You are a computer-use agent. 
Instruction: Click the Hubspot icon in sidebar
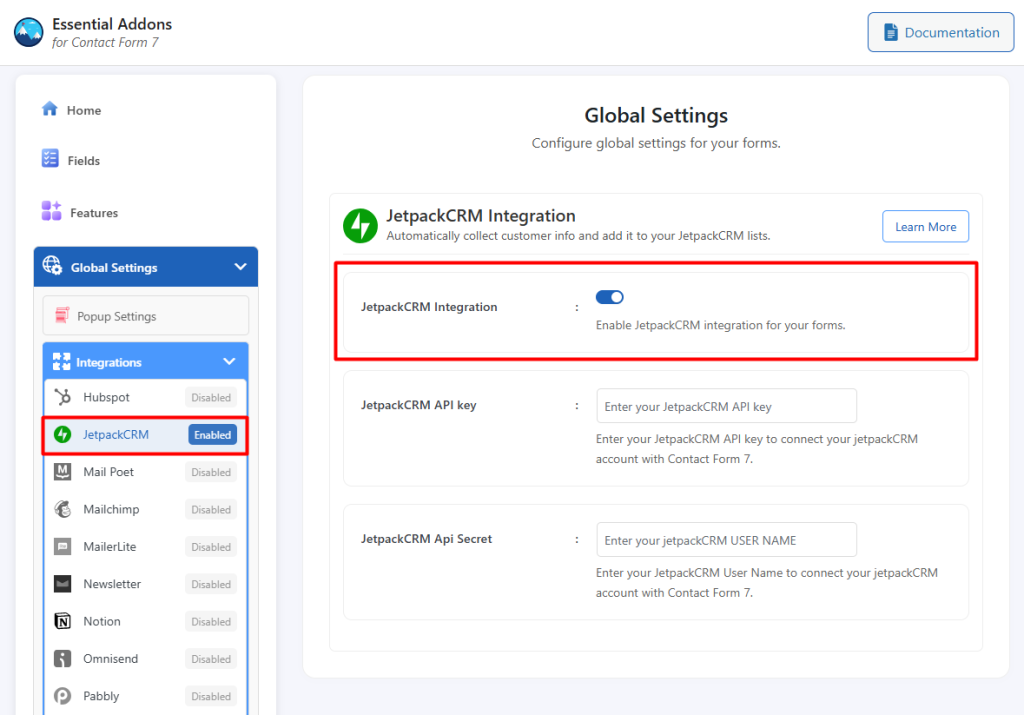(x=63, y=397)
